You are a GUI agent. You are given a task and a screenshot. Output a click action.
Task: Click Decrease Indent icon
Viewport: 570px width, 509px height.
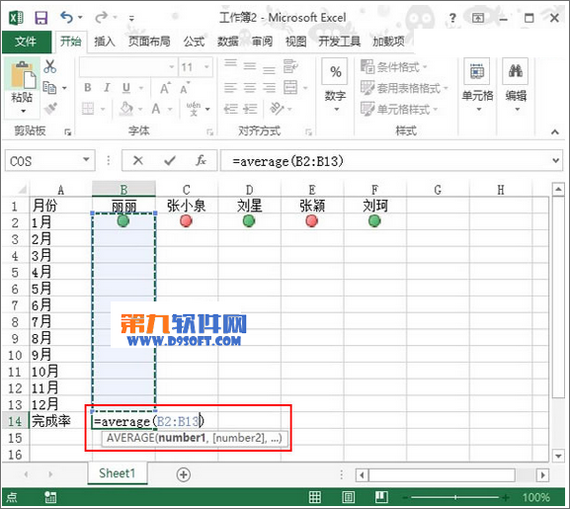point(230,109)
